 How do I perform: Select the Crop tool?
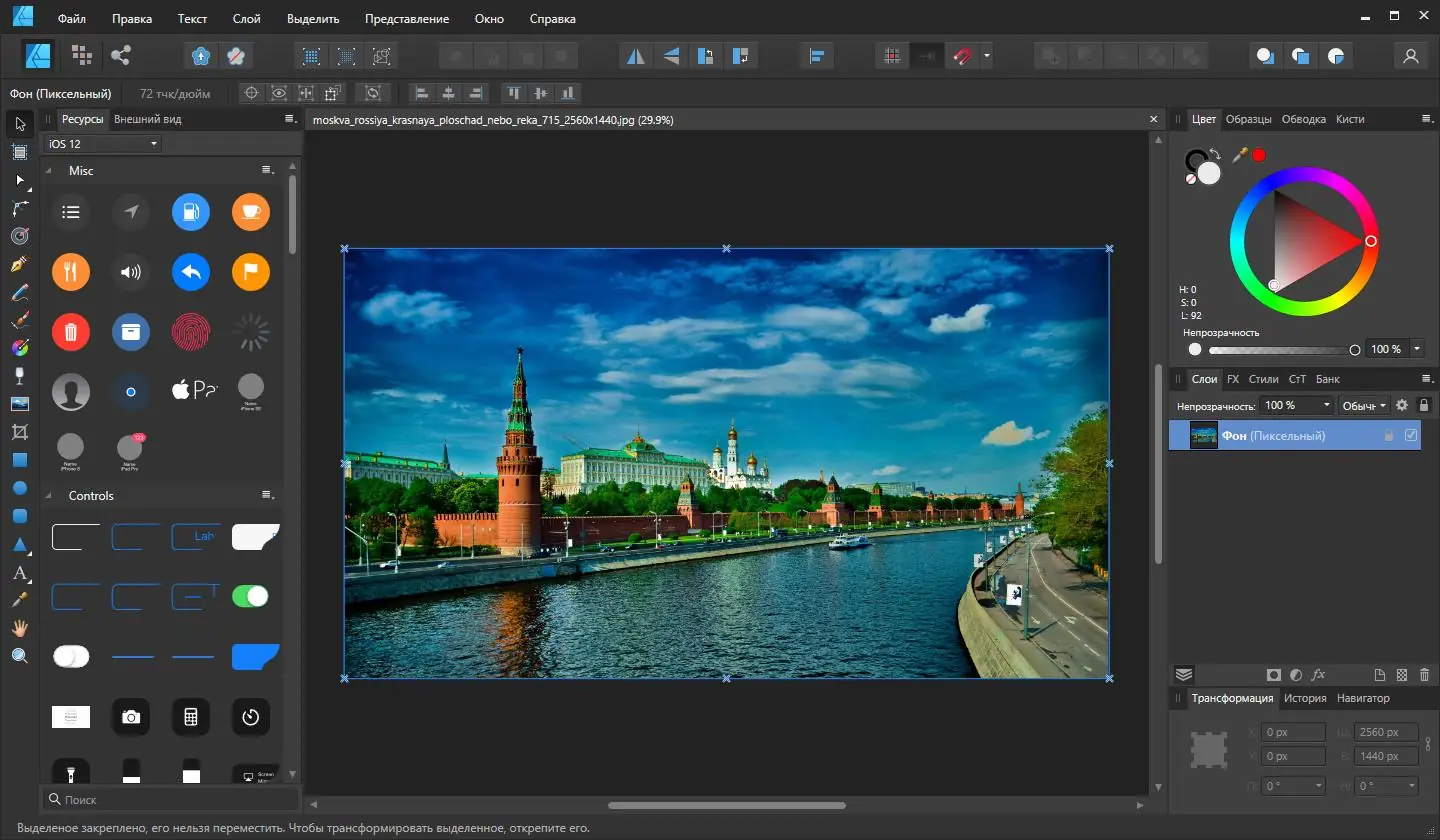click(19, 432)
